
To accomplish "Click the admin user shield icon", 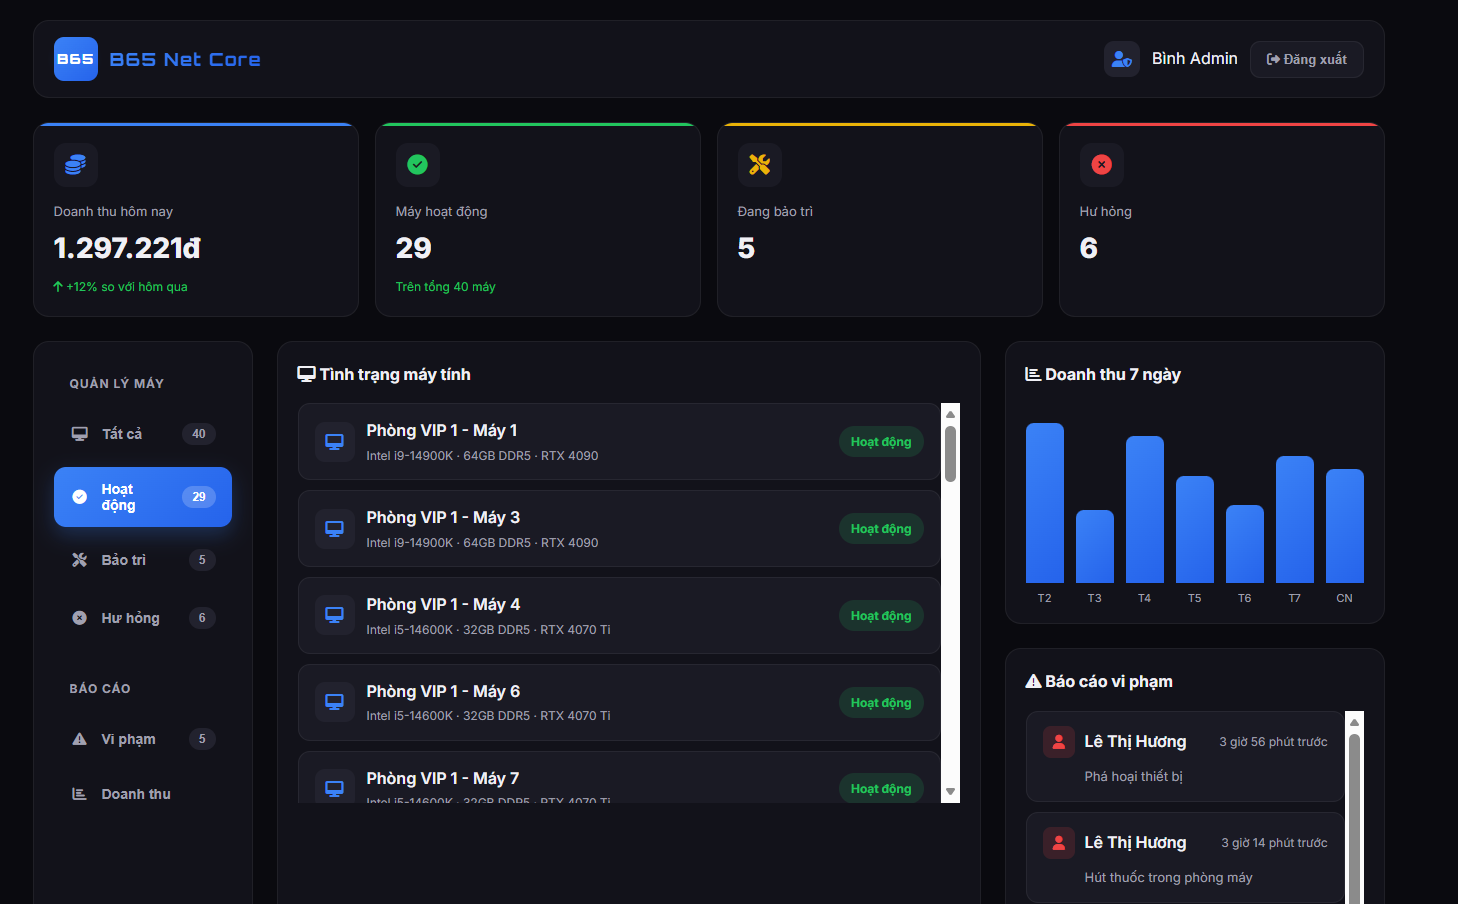I will 1121,59.
